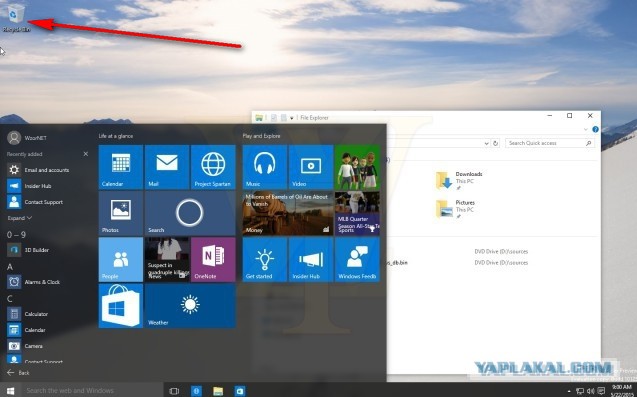Select the Downloads folder in File Explorer
Viewport: 637px width, 397px height.
coord(459,180)
